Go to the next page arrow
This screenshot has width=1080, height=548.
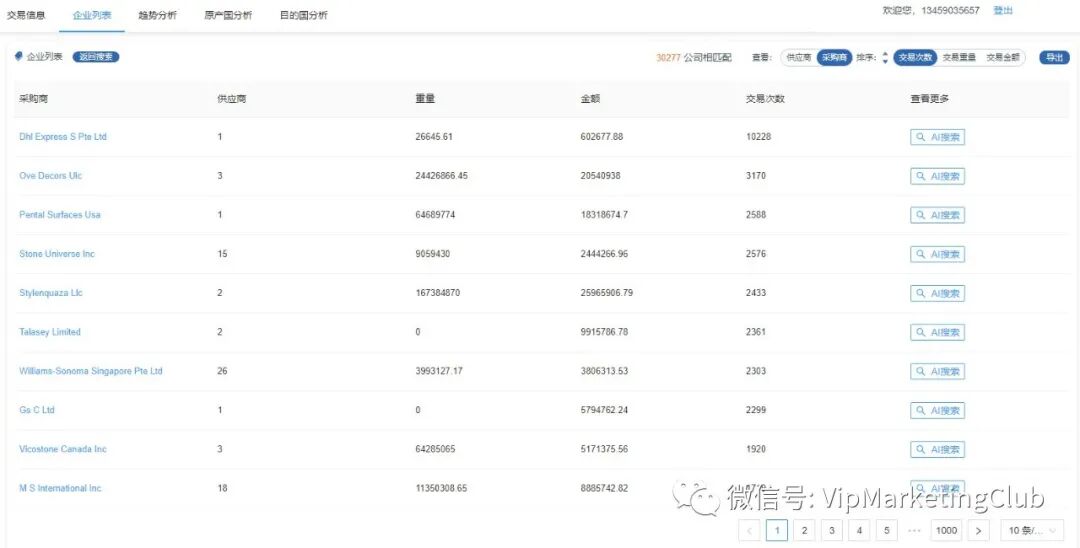click(978, 530)
